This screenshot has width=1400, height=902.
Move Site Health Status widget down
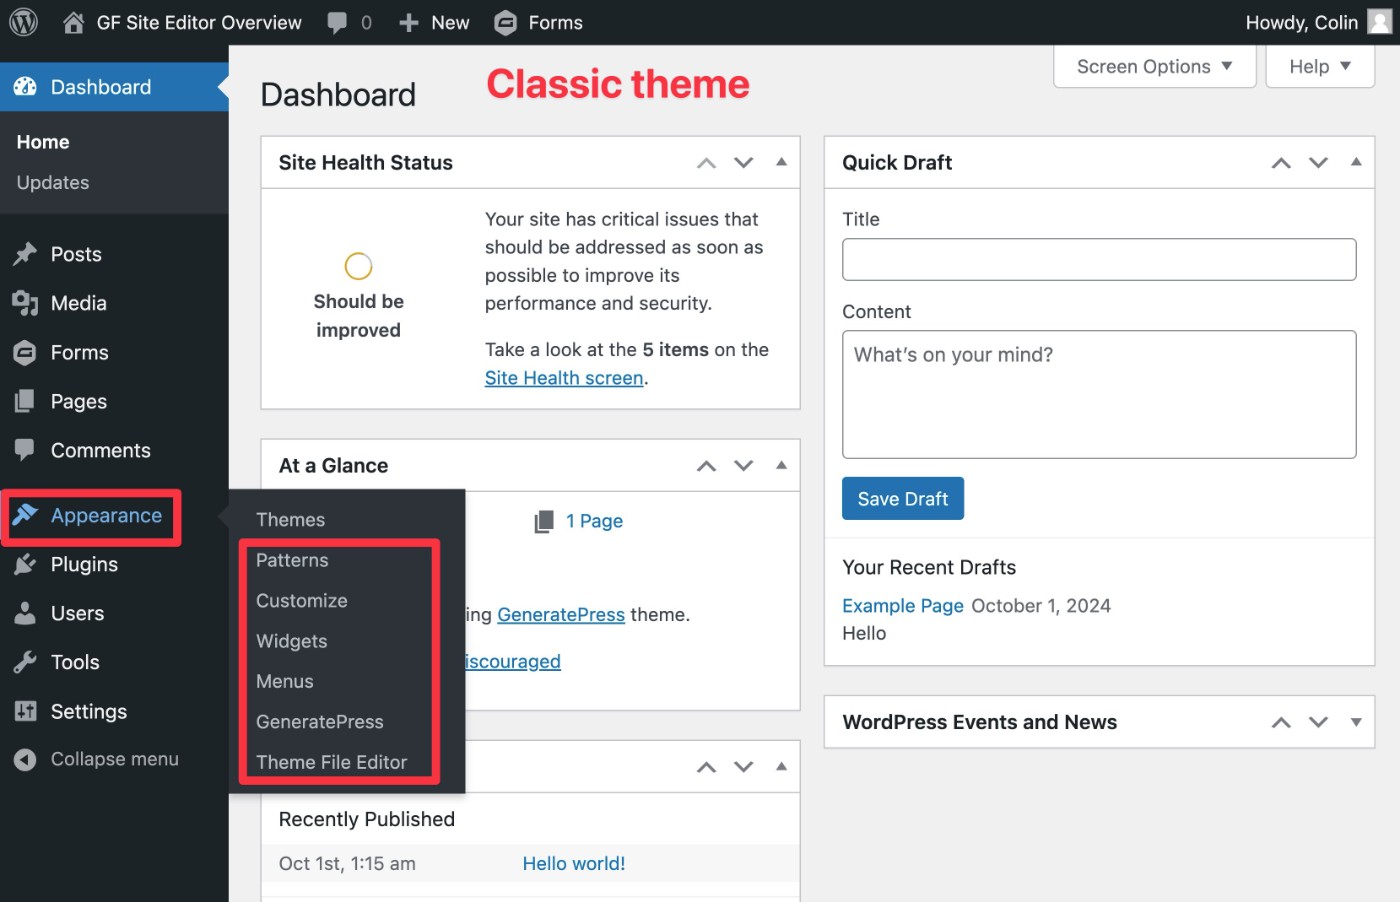coord(743,163)
